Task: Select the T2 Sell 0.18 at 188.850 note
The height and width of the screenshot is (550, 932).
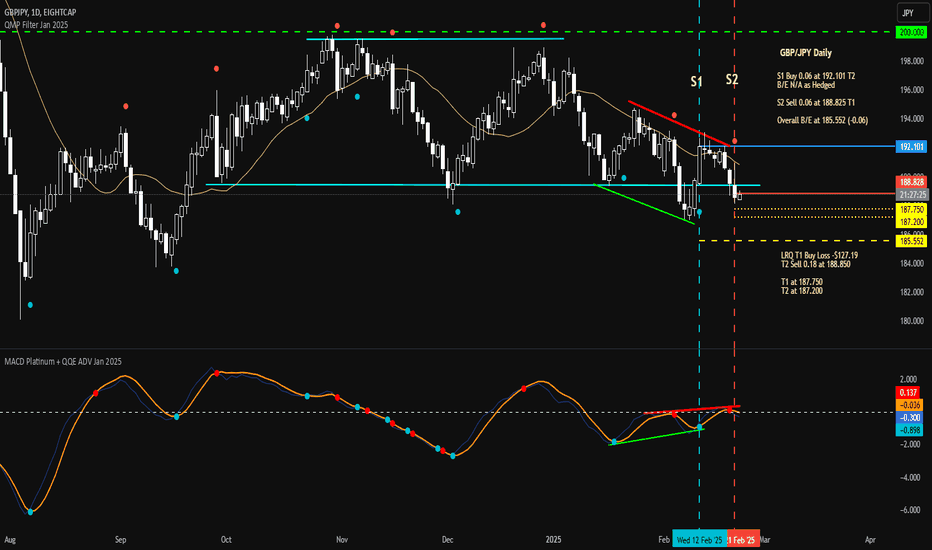Action: (x=816, y=264)
